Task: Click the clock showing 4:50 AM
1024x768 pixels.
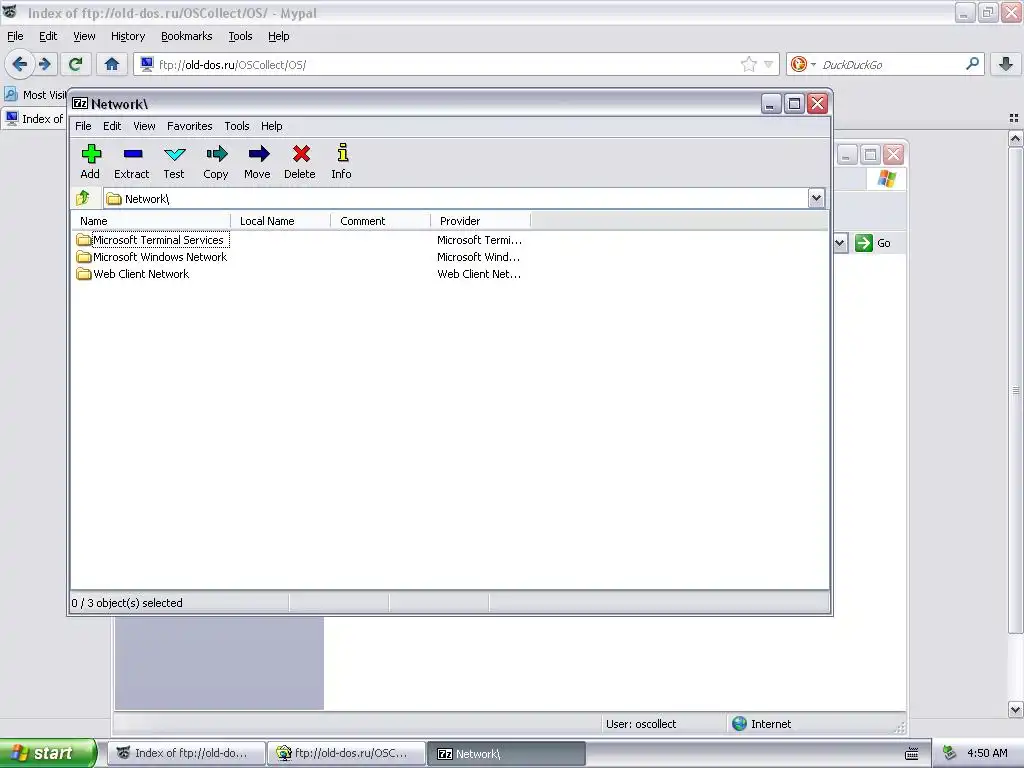Action: pos(987,753)
